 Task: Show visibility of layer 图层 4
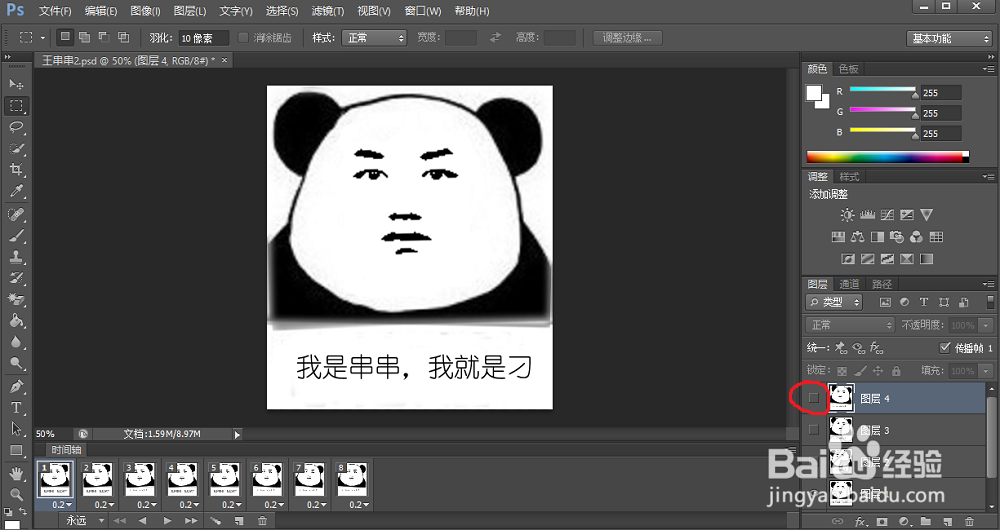click(813, 398)
